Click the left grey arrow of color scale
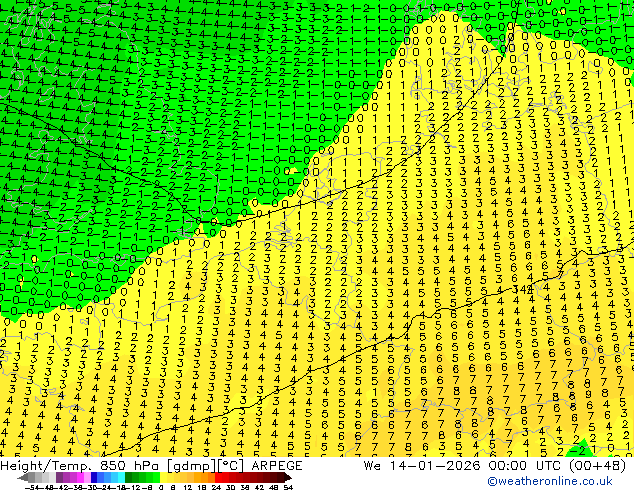634x490 pixels. click(x=23, y=477)
